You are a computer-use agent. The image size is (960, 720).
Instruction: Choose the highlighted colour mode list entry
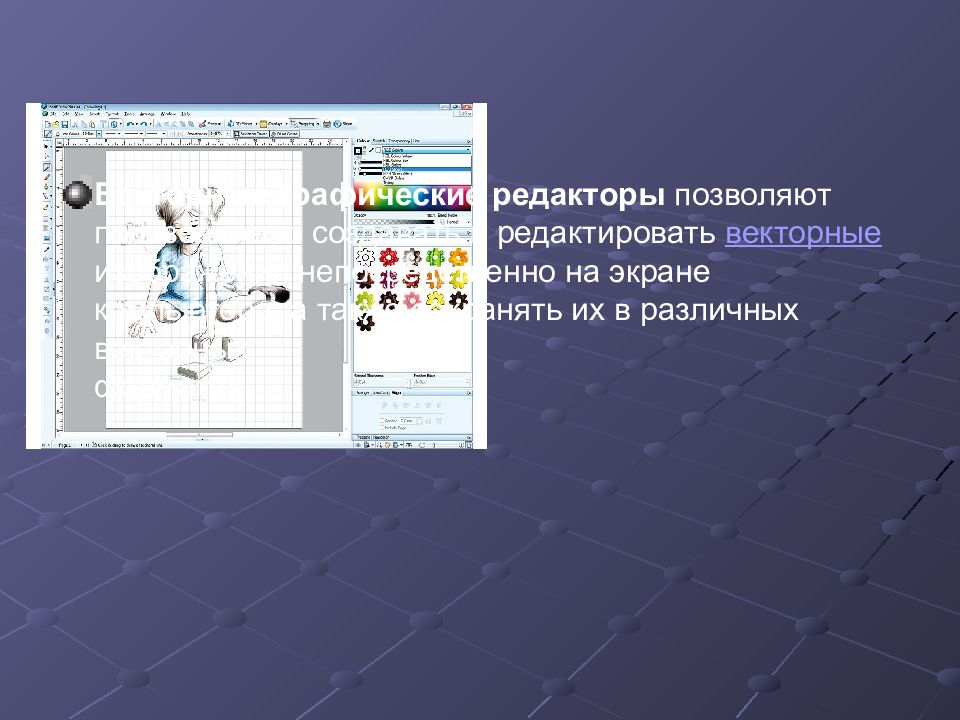coord(427,169)
